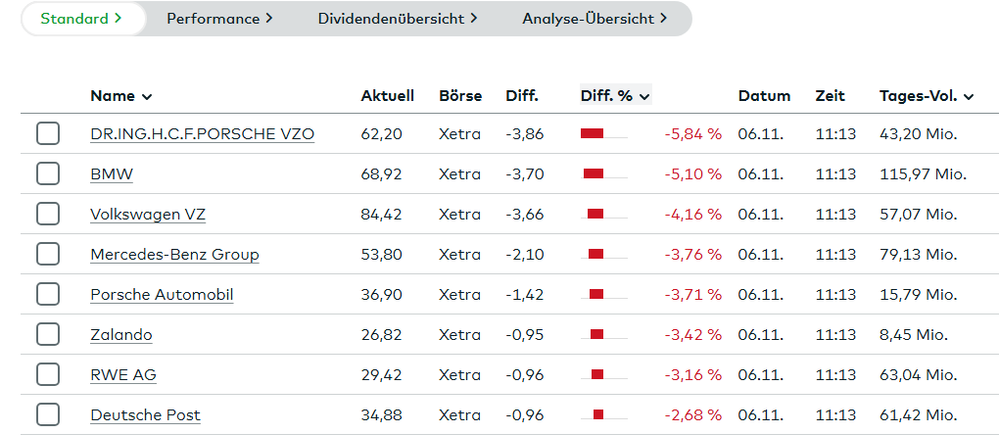The width and height of the screenshot is (999, 439).
Task: Open the Volkswagen VZ link
Action: (148, 214)
